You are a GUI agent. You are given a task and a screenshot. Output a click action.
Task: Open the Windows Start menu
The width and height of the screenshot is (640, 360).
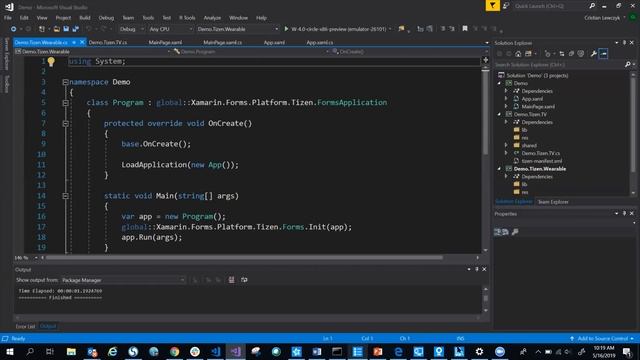point(9,351)
